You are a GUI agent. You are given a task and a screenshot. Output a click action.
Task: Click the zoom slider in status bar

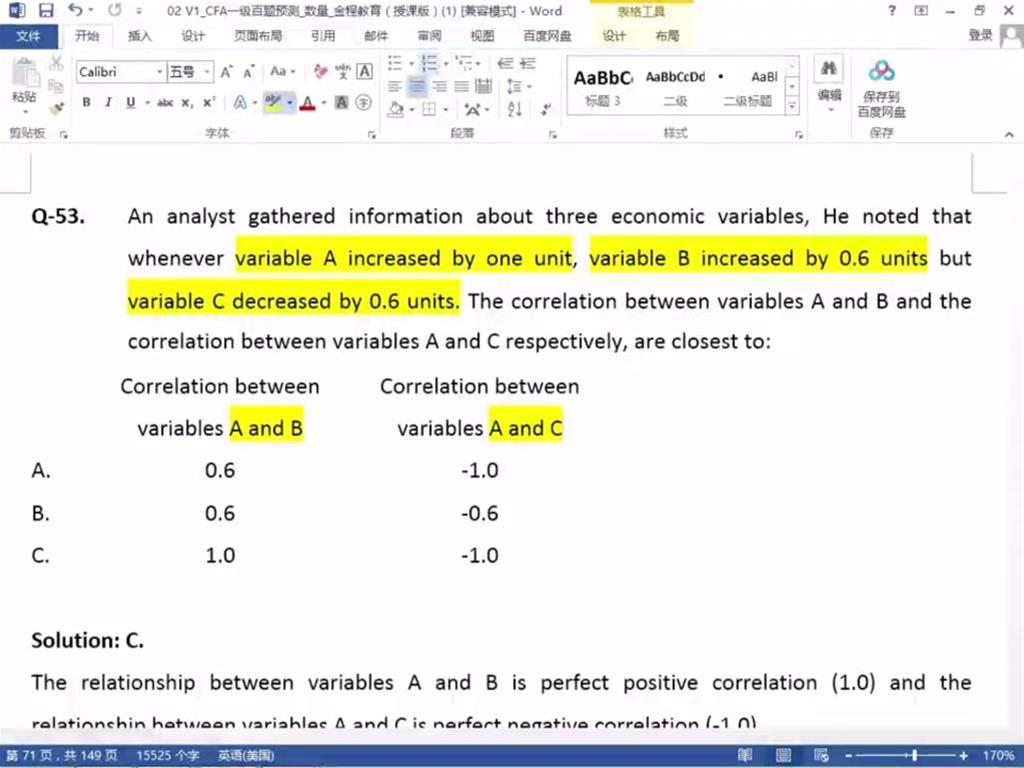point(912,756)
